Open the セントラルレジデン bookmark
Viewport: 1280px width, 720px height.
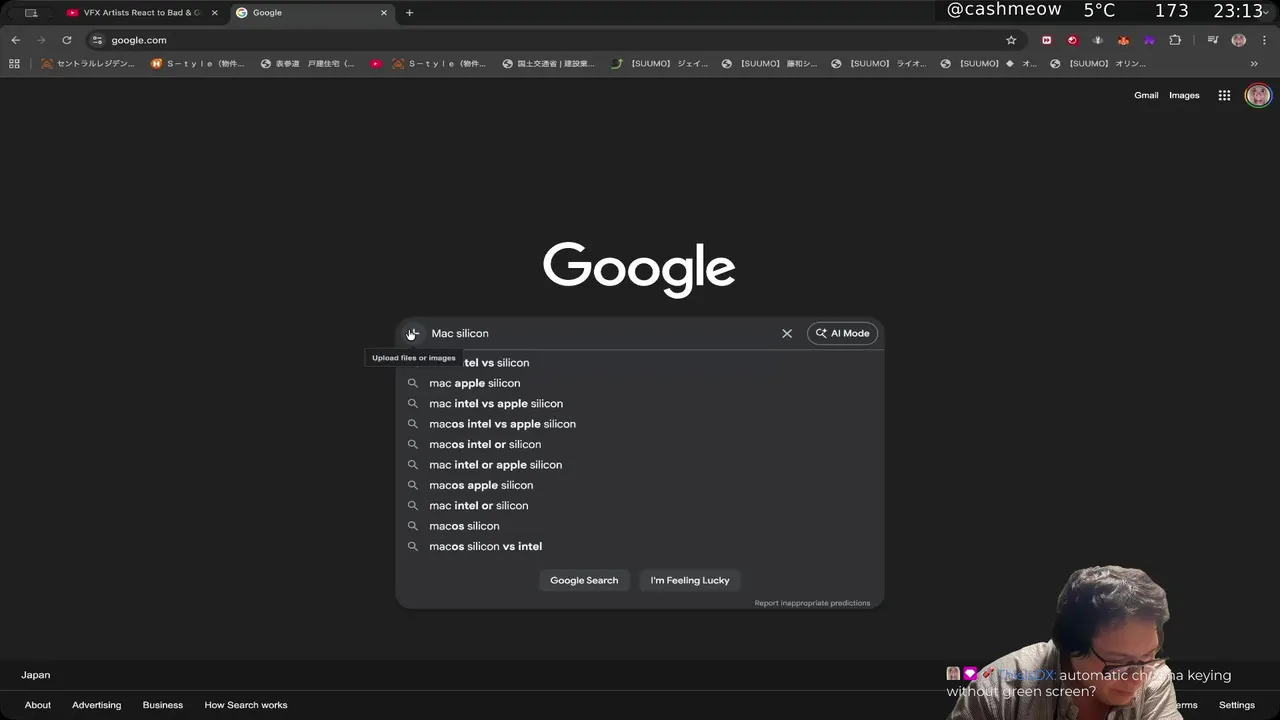click(x=88, y=63)
